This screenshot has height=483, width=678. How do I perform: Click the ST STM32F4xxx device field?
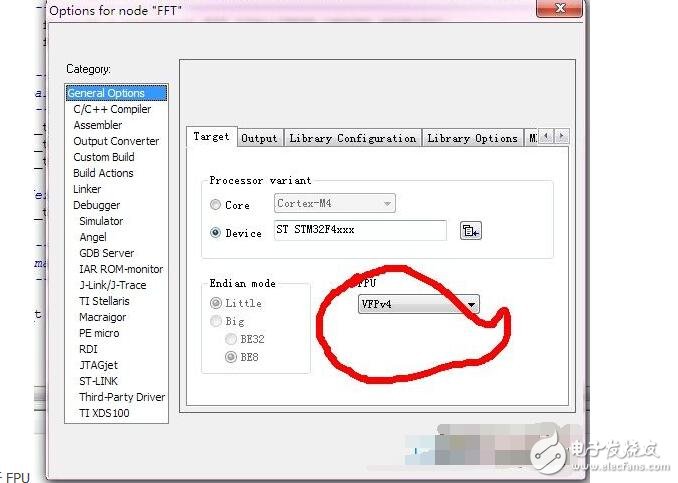pos(360,231)
